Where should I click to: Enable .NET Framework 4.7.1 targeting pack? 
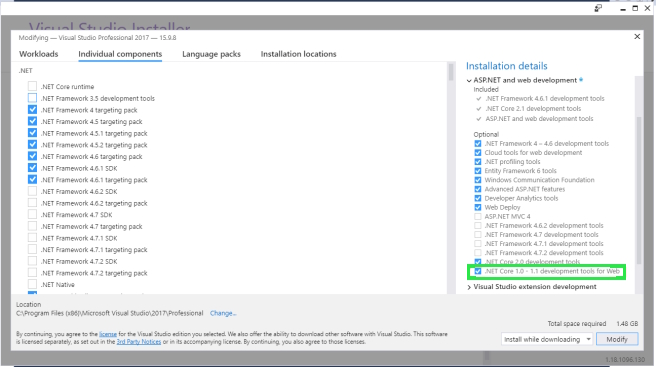32,249
